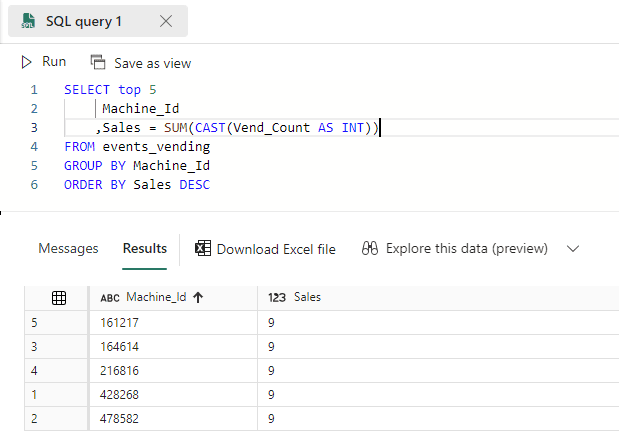Click the GROUP BY keyword in line 5
Image resolution: width=619 pixels, height=441 pixels.
point(95,165)
